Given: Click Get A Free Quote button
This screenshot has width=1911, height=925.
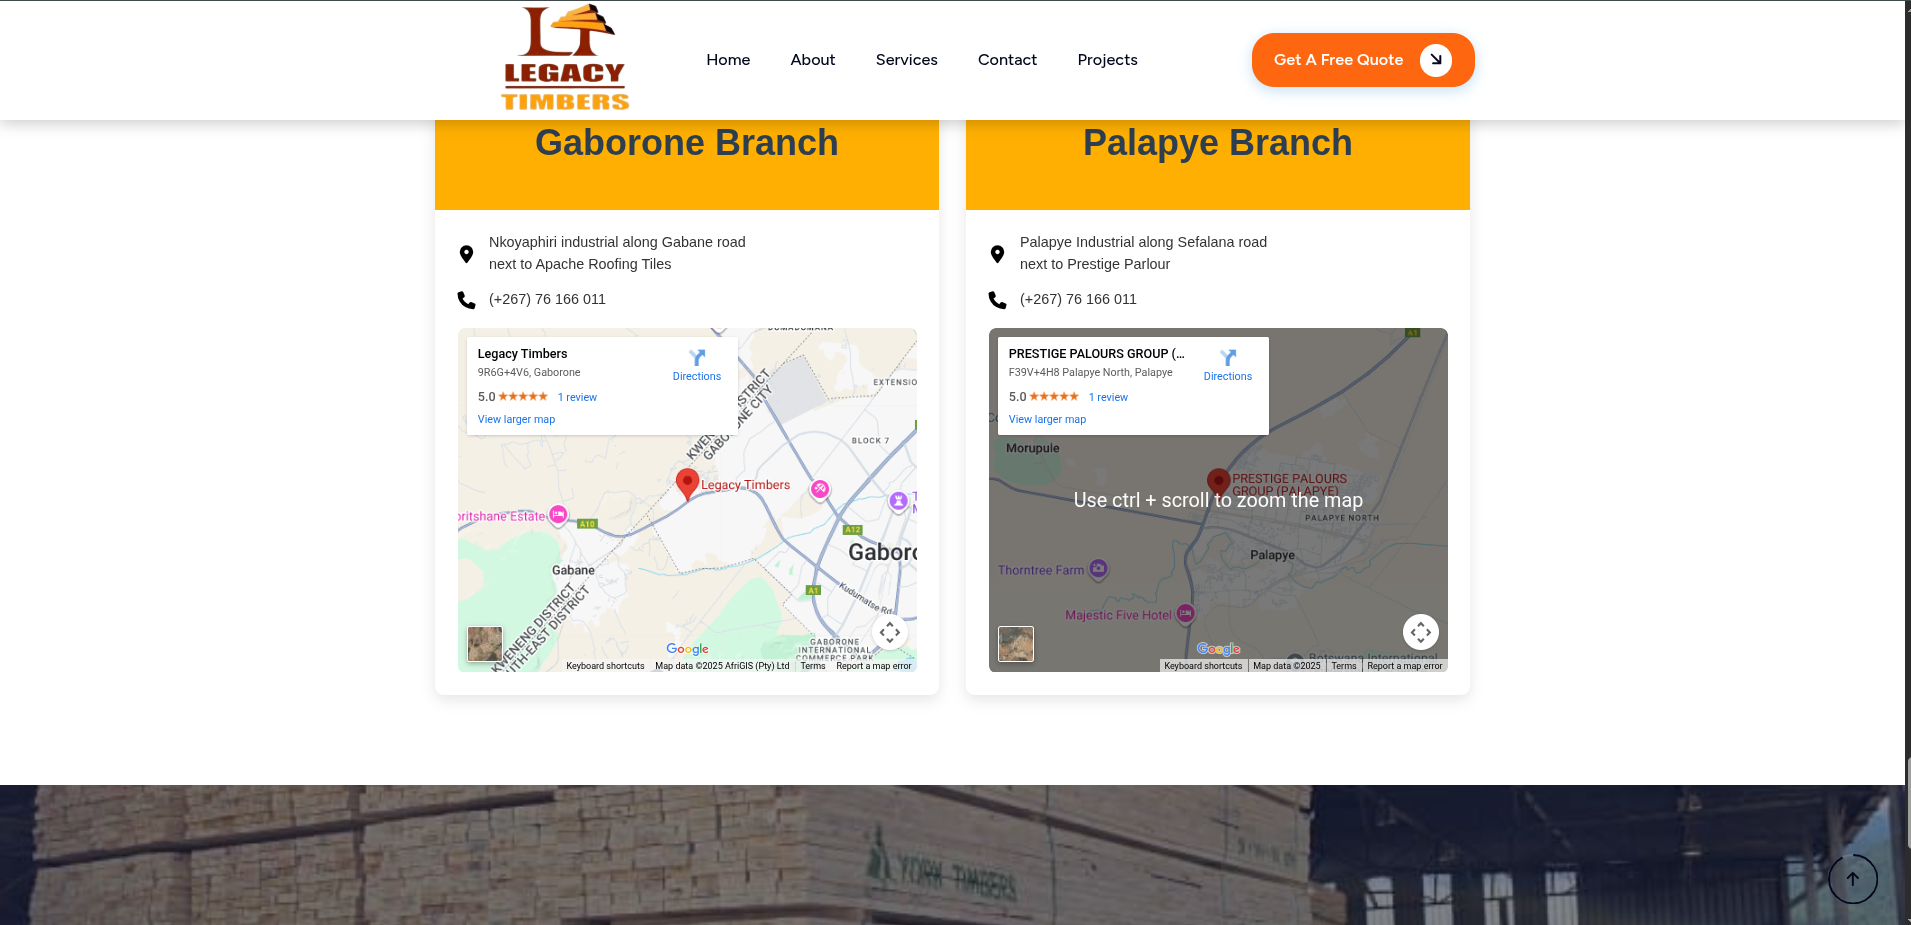Looking at the screenshot, I should [x=1363, y=60].
